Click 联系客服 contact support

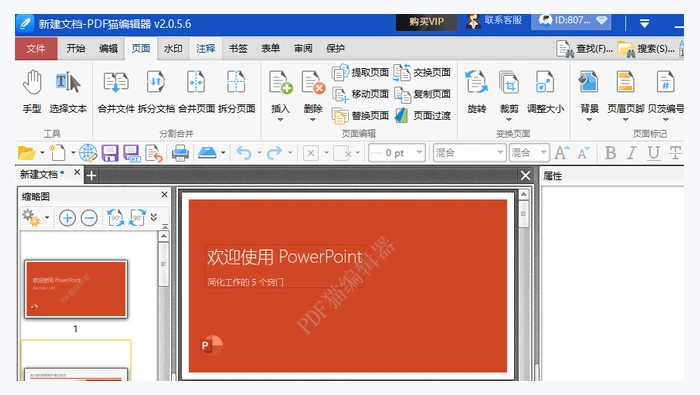494,21
